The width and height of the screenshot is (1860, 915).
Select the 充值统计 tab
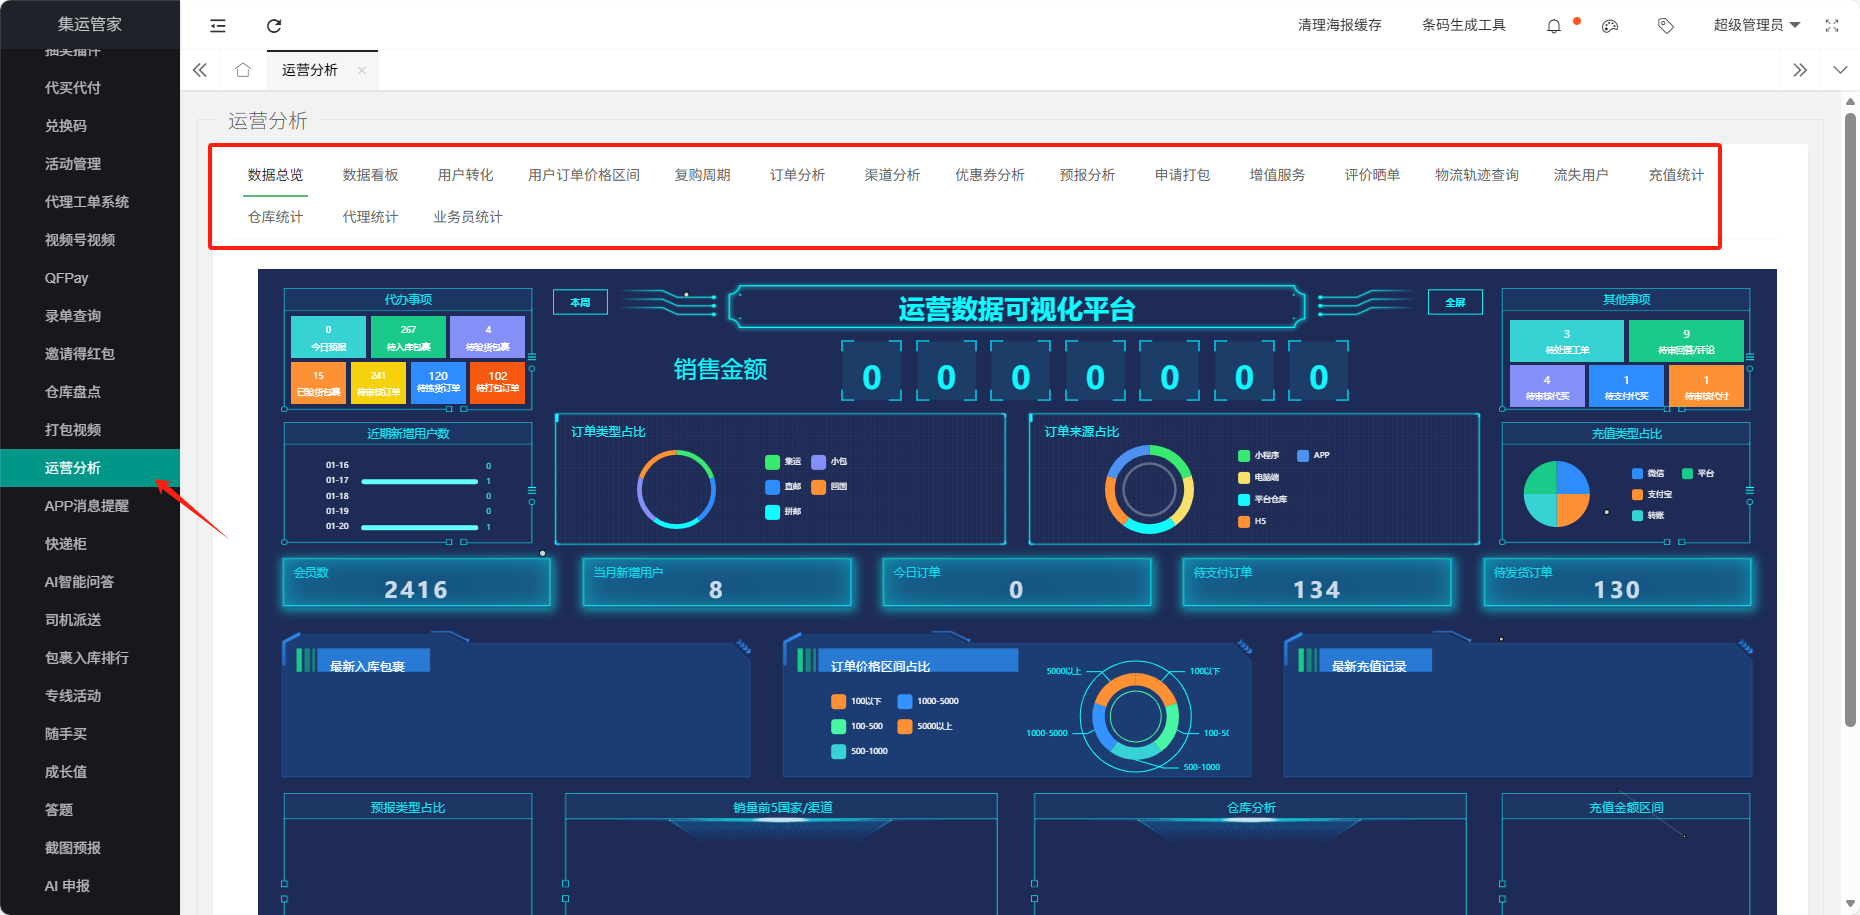coord(1676,175)
